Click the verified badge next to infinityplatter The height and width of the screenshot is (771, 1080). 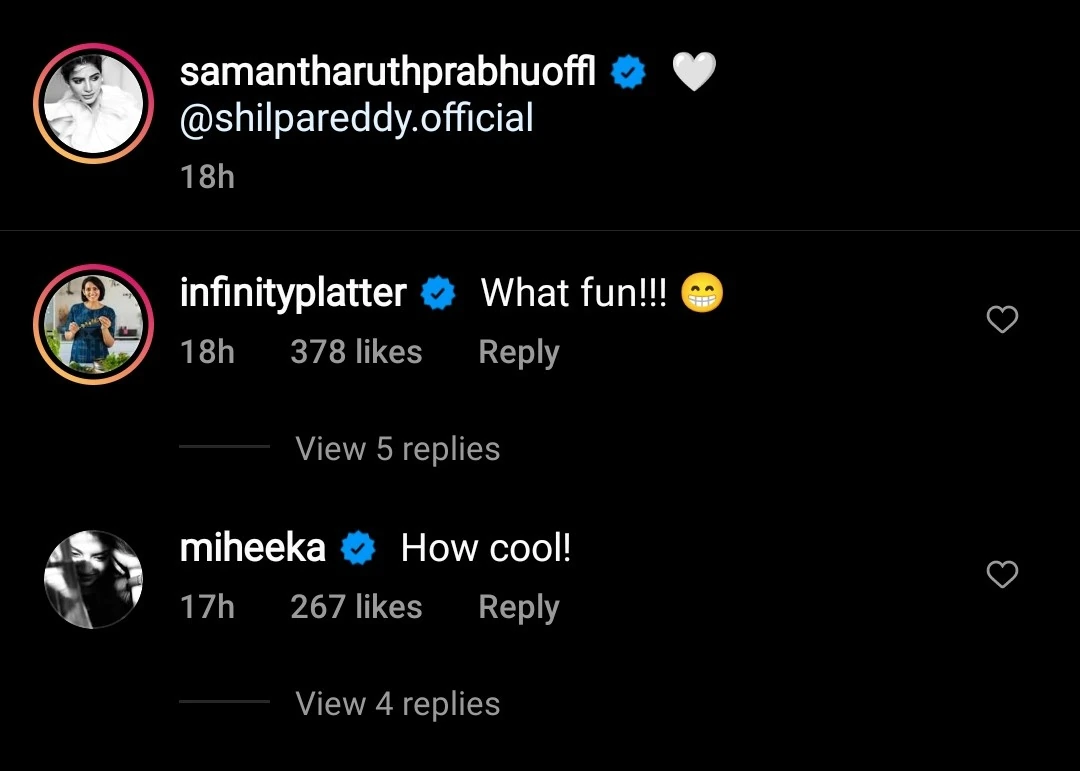tap(438, 294)
